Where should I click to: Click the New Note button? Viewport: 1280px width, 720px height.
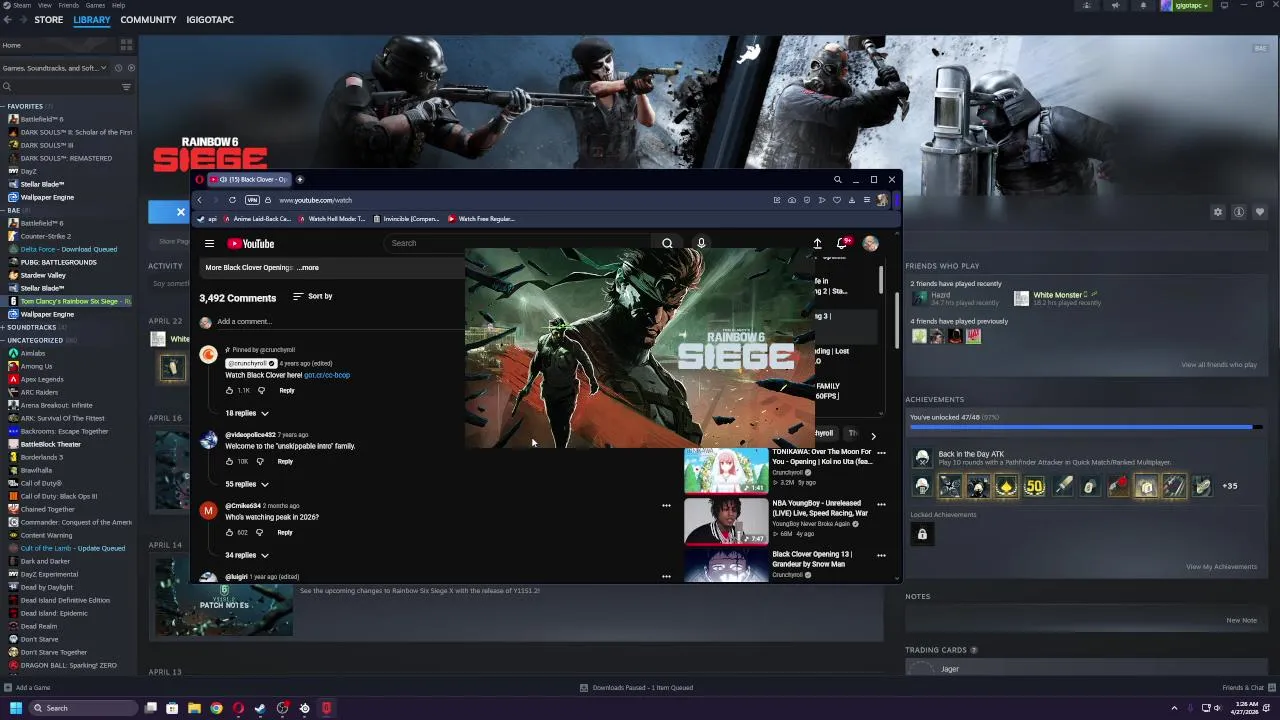coord(1241,620)
